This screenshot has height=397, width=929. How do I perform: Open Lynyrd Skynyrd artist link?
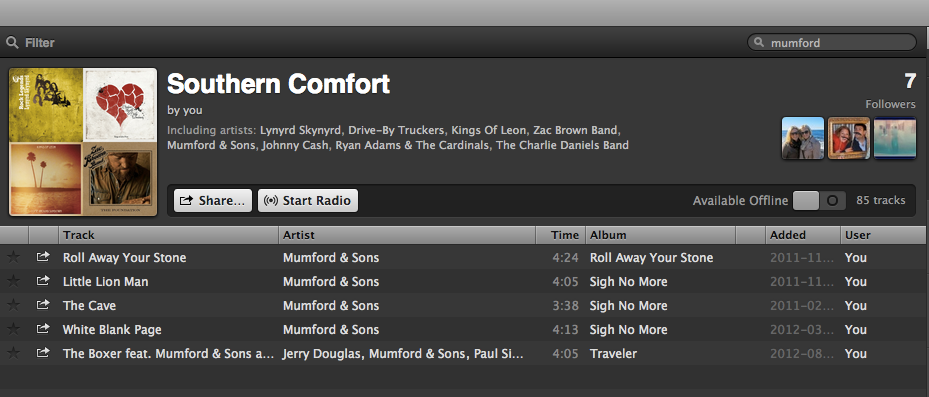click(300, 130)
